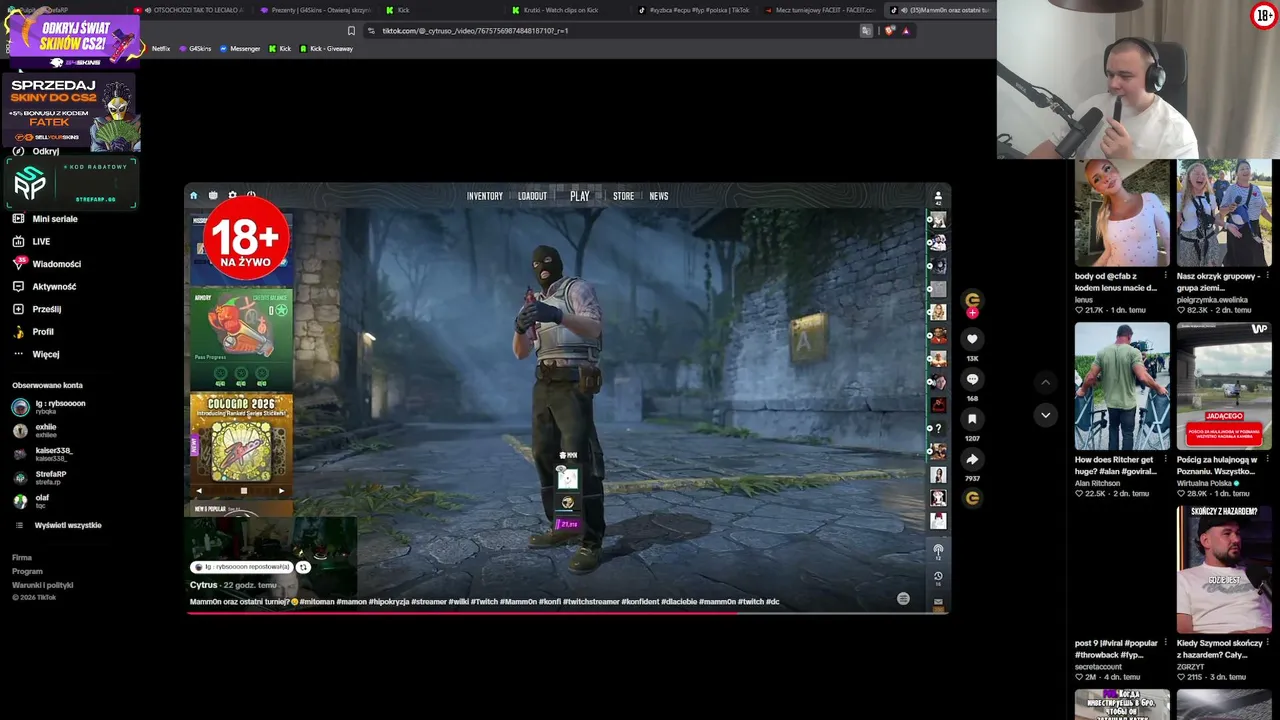Share the video using the arrow icon

(x=972, y=459)
